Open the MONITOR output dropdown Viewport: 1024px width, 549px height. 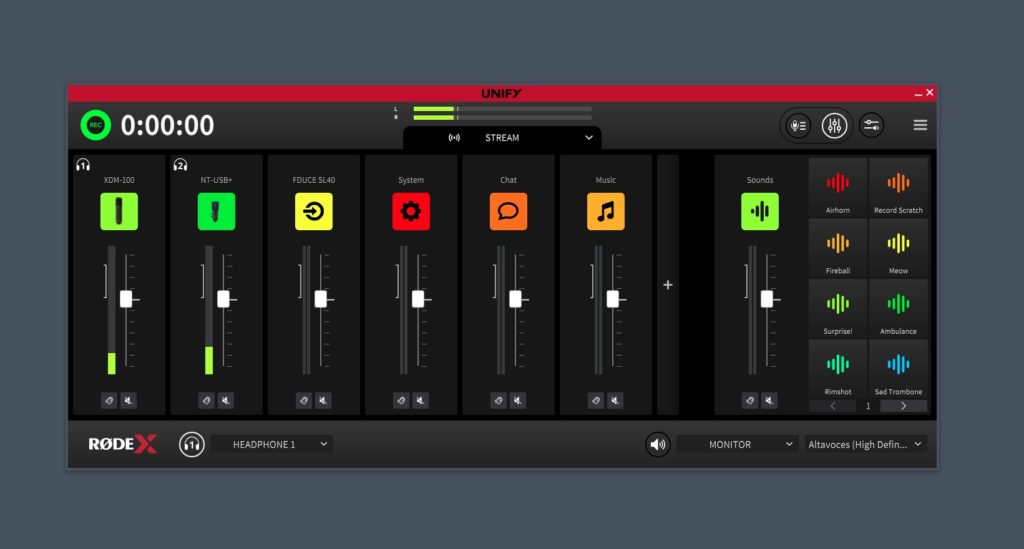(737, 445)
